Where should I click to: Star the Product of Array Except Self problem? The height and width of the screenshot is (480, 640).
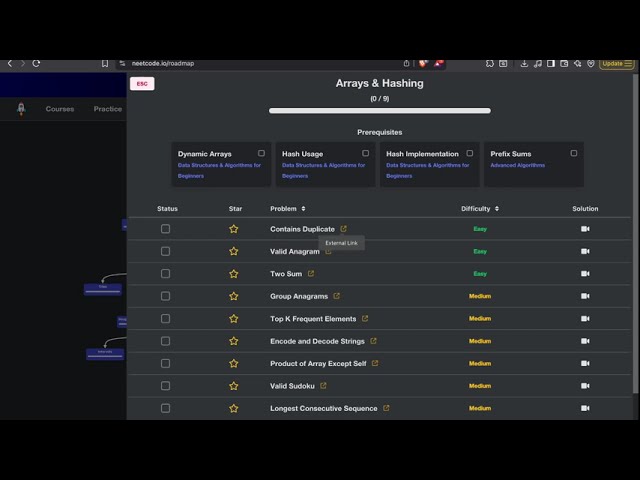tap(233, 364)
